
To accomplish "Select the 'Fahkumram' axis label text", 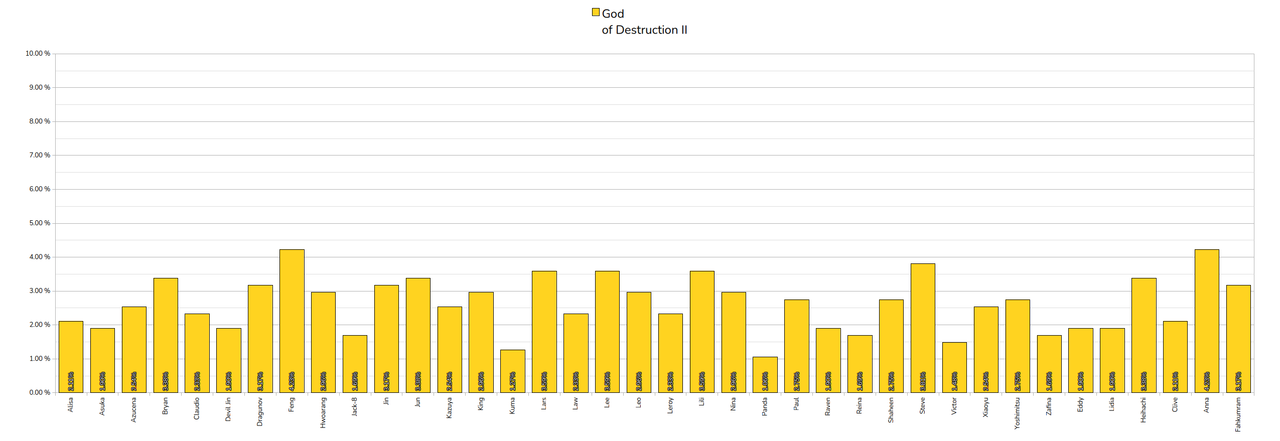I will tap(1239, 414).
